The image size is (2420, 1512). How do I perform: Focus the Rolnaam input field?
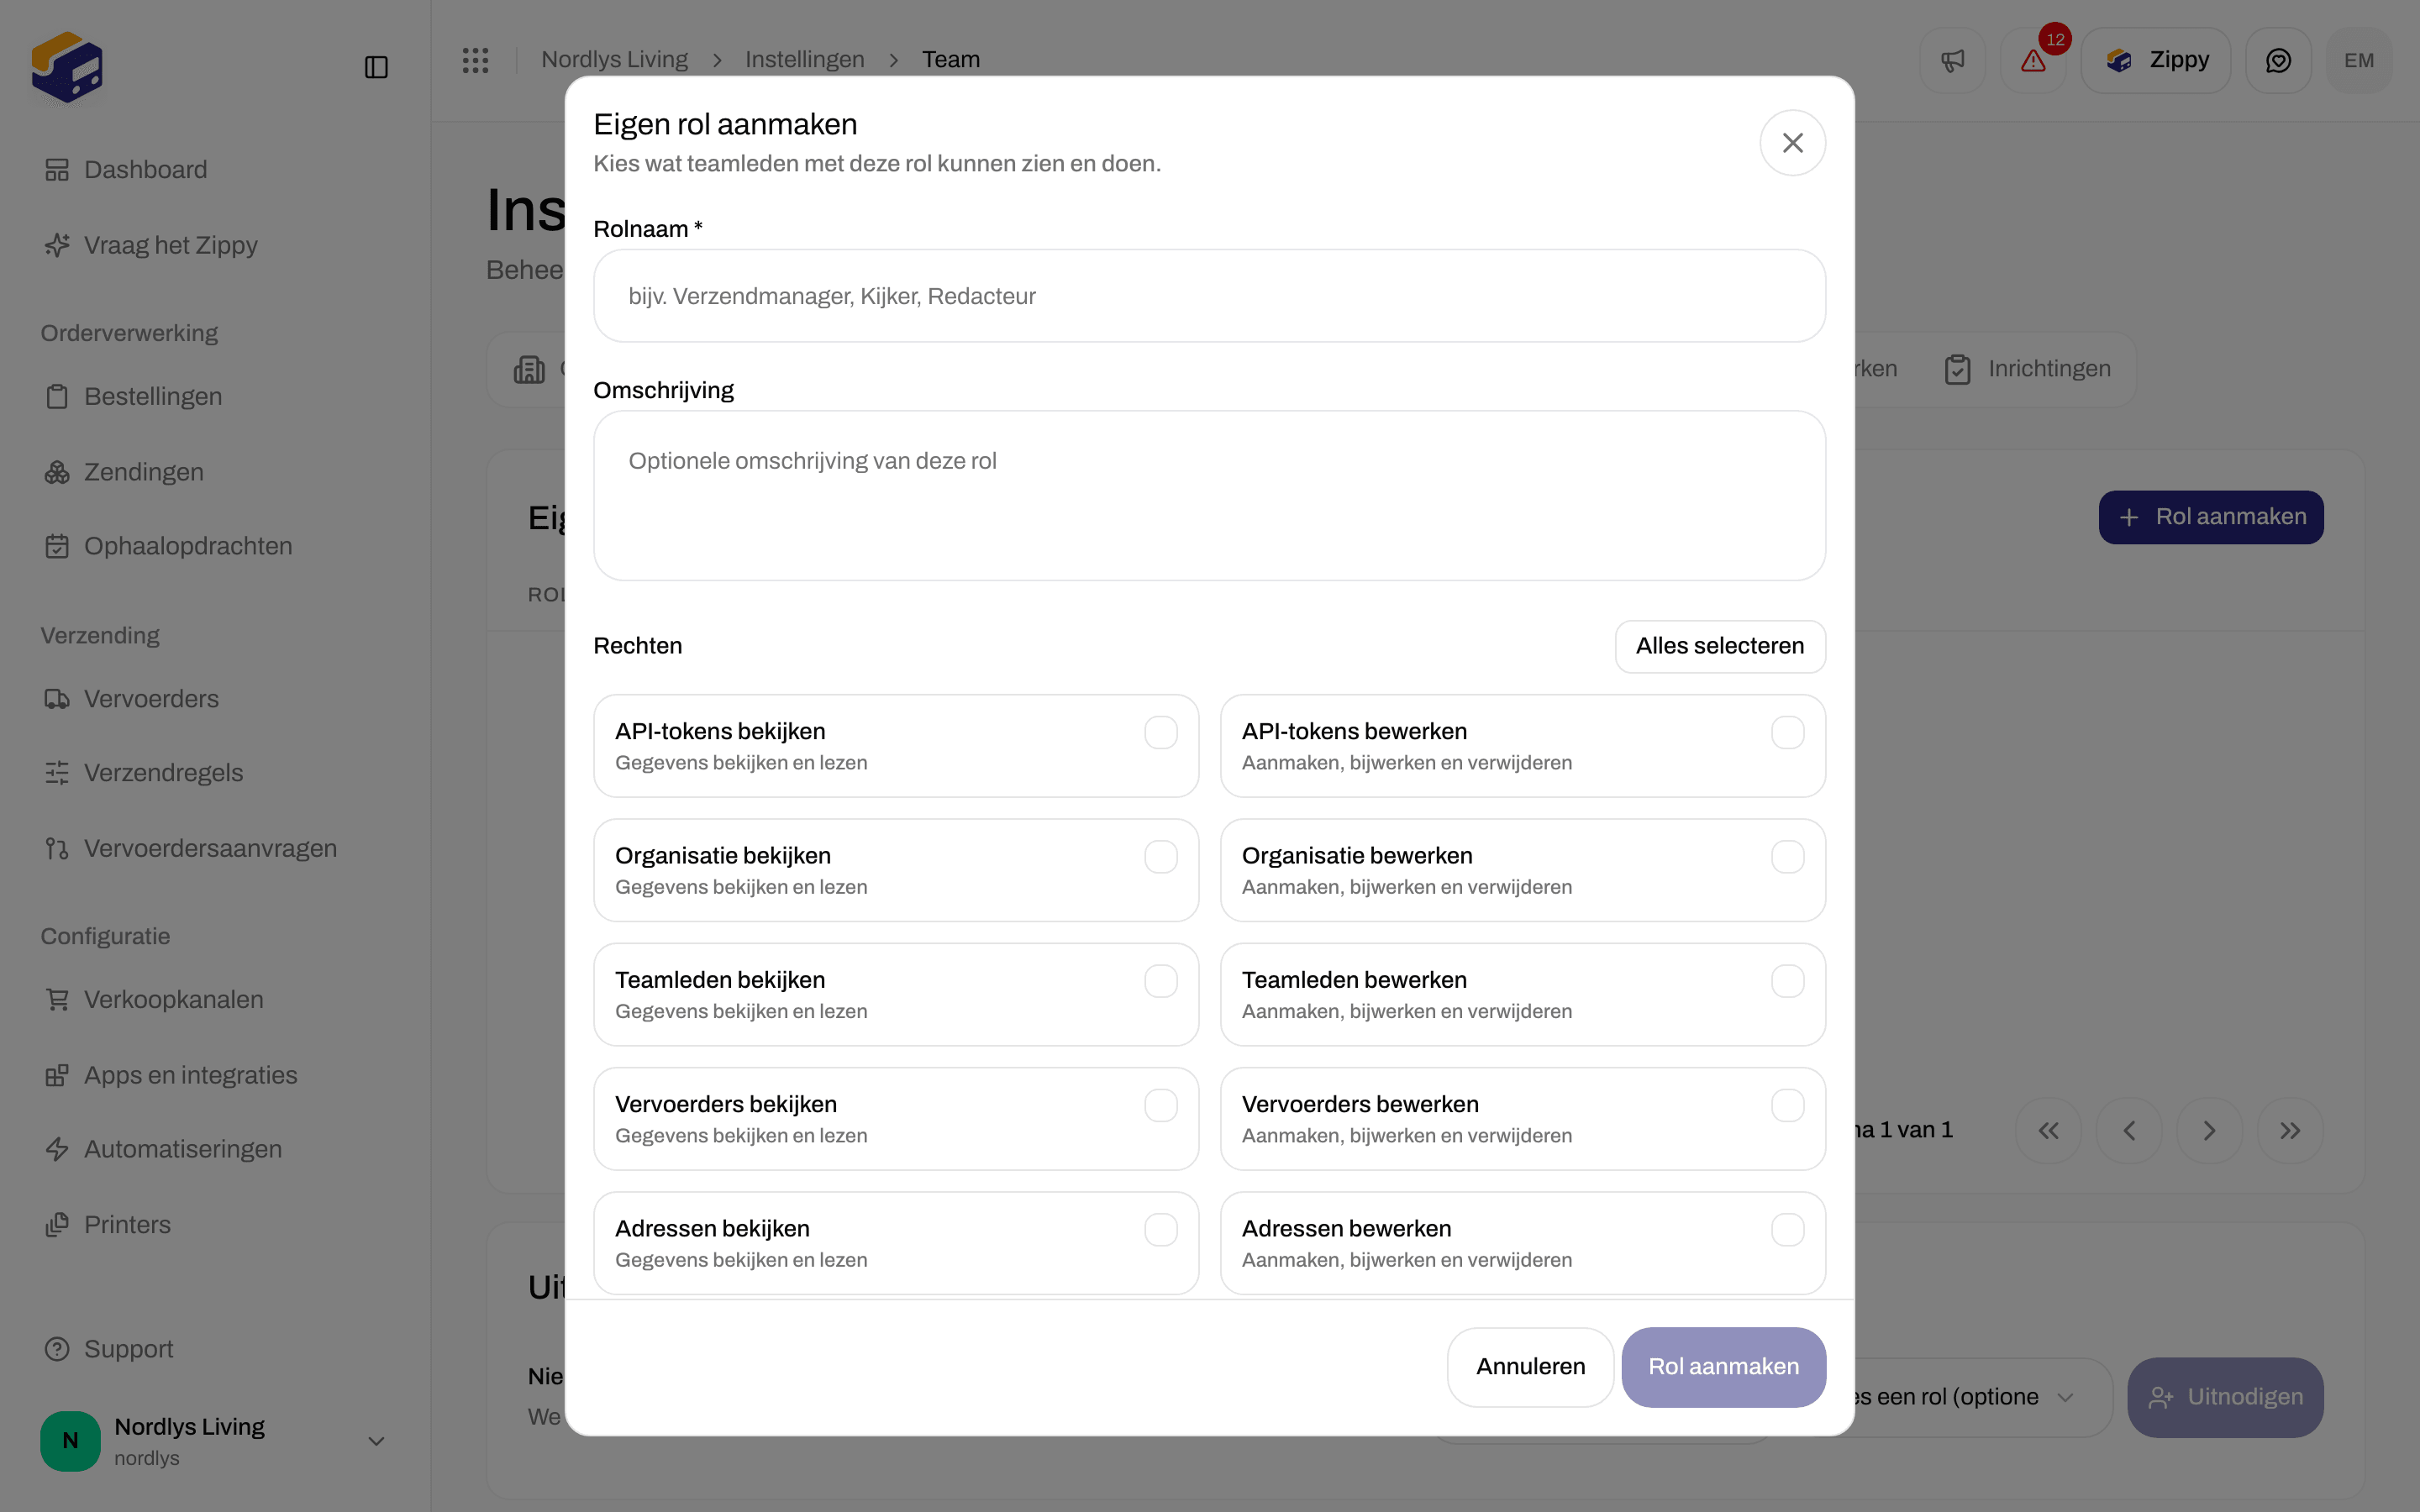point(1209,296)
